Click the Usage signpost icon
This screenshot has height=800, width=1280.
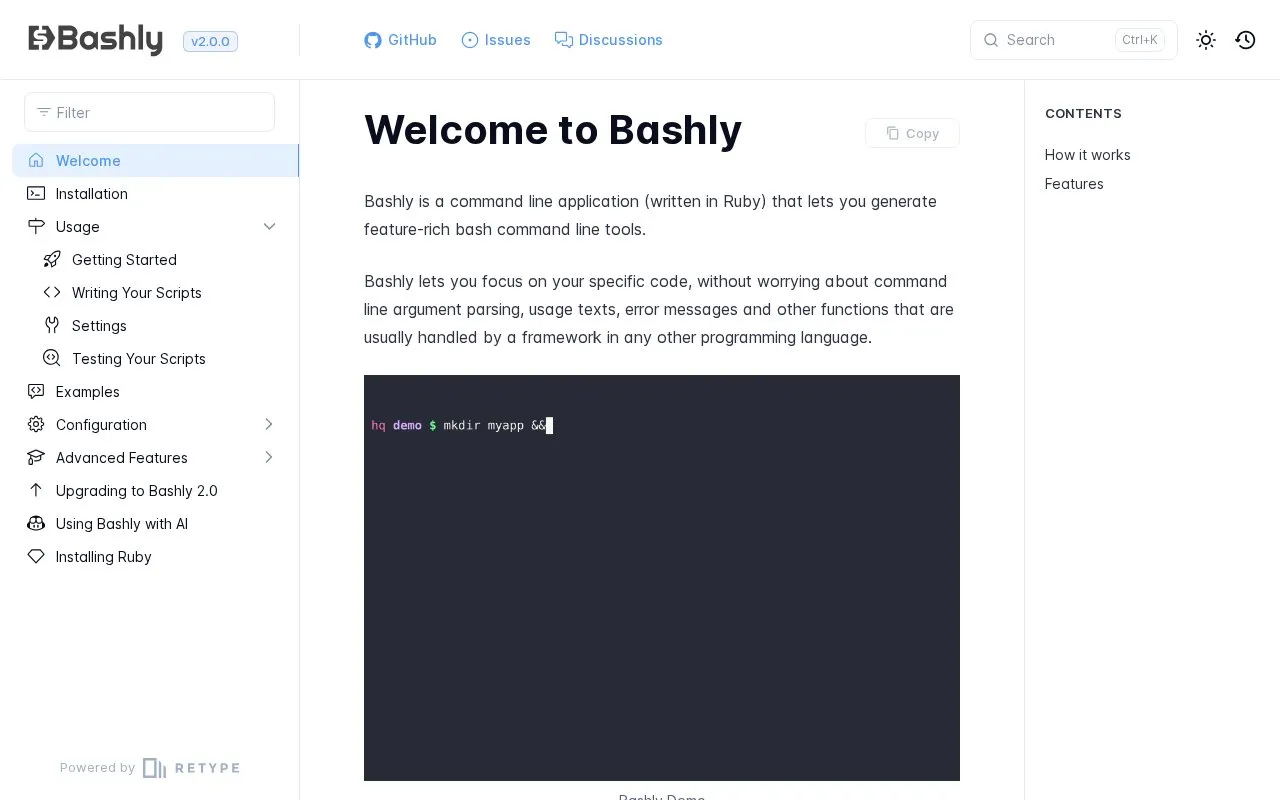(x=36, y=226)
